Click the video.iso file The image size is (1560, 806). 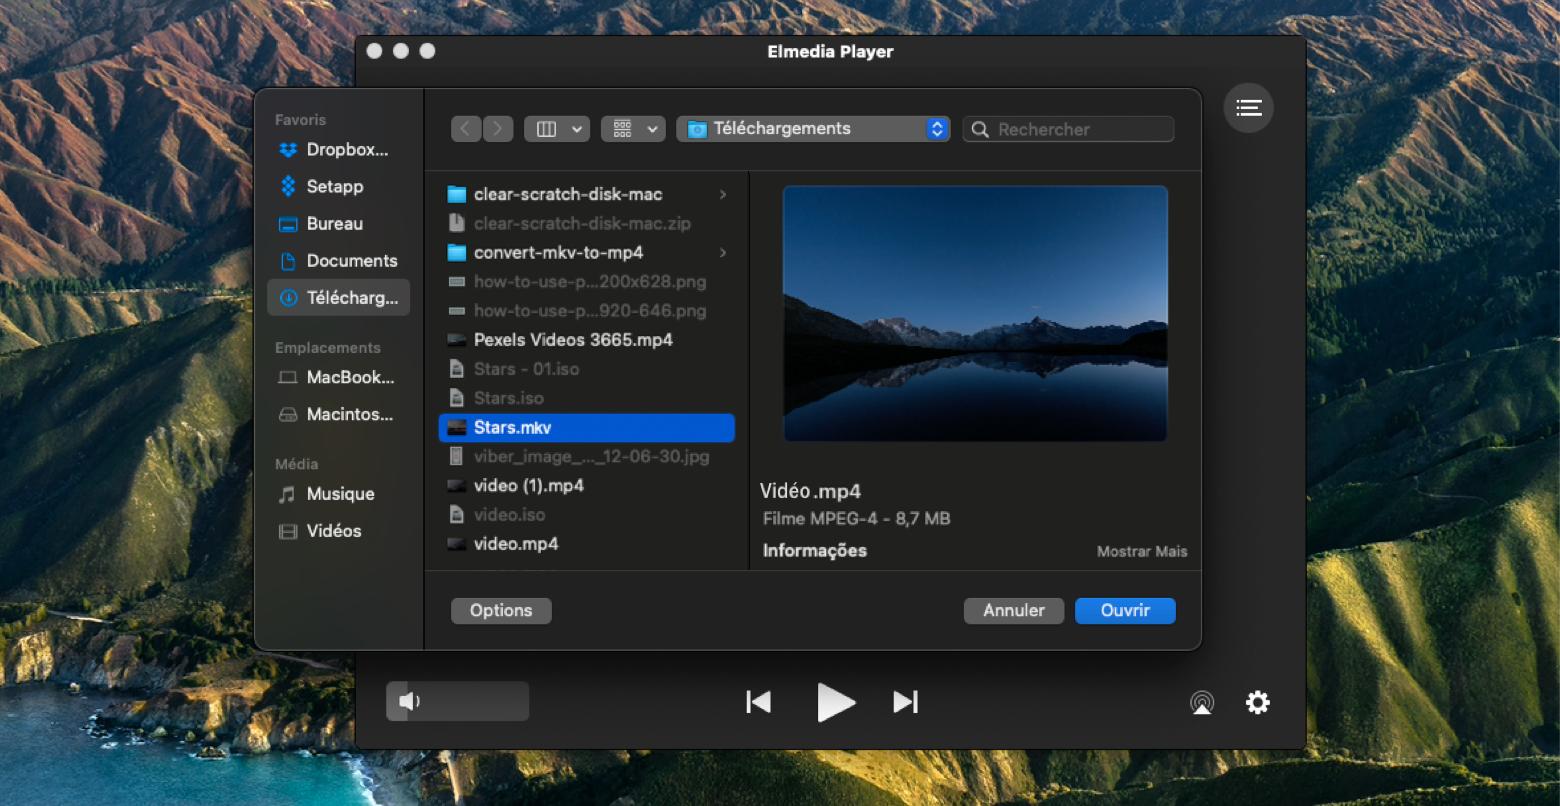coord(587,515)
